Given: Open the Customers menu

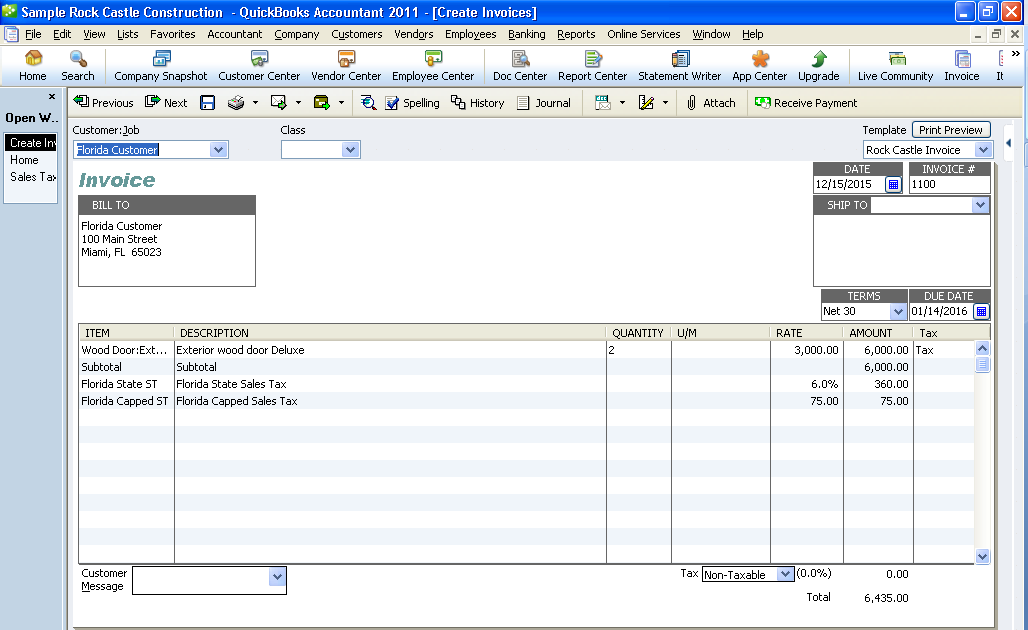Looking at the screenshot, I should [357, 34].
